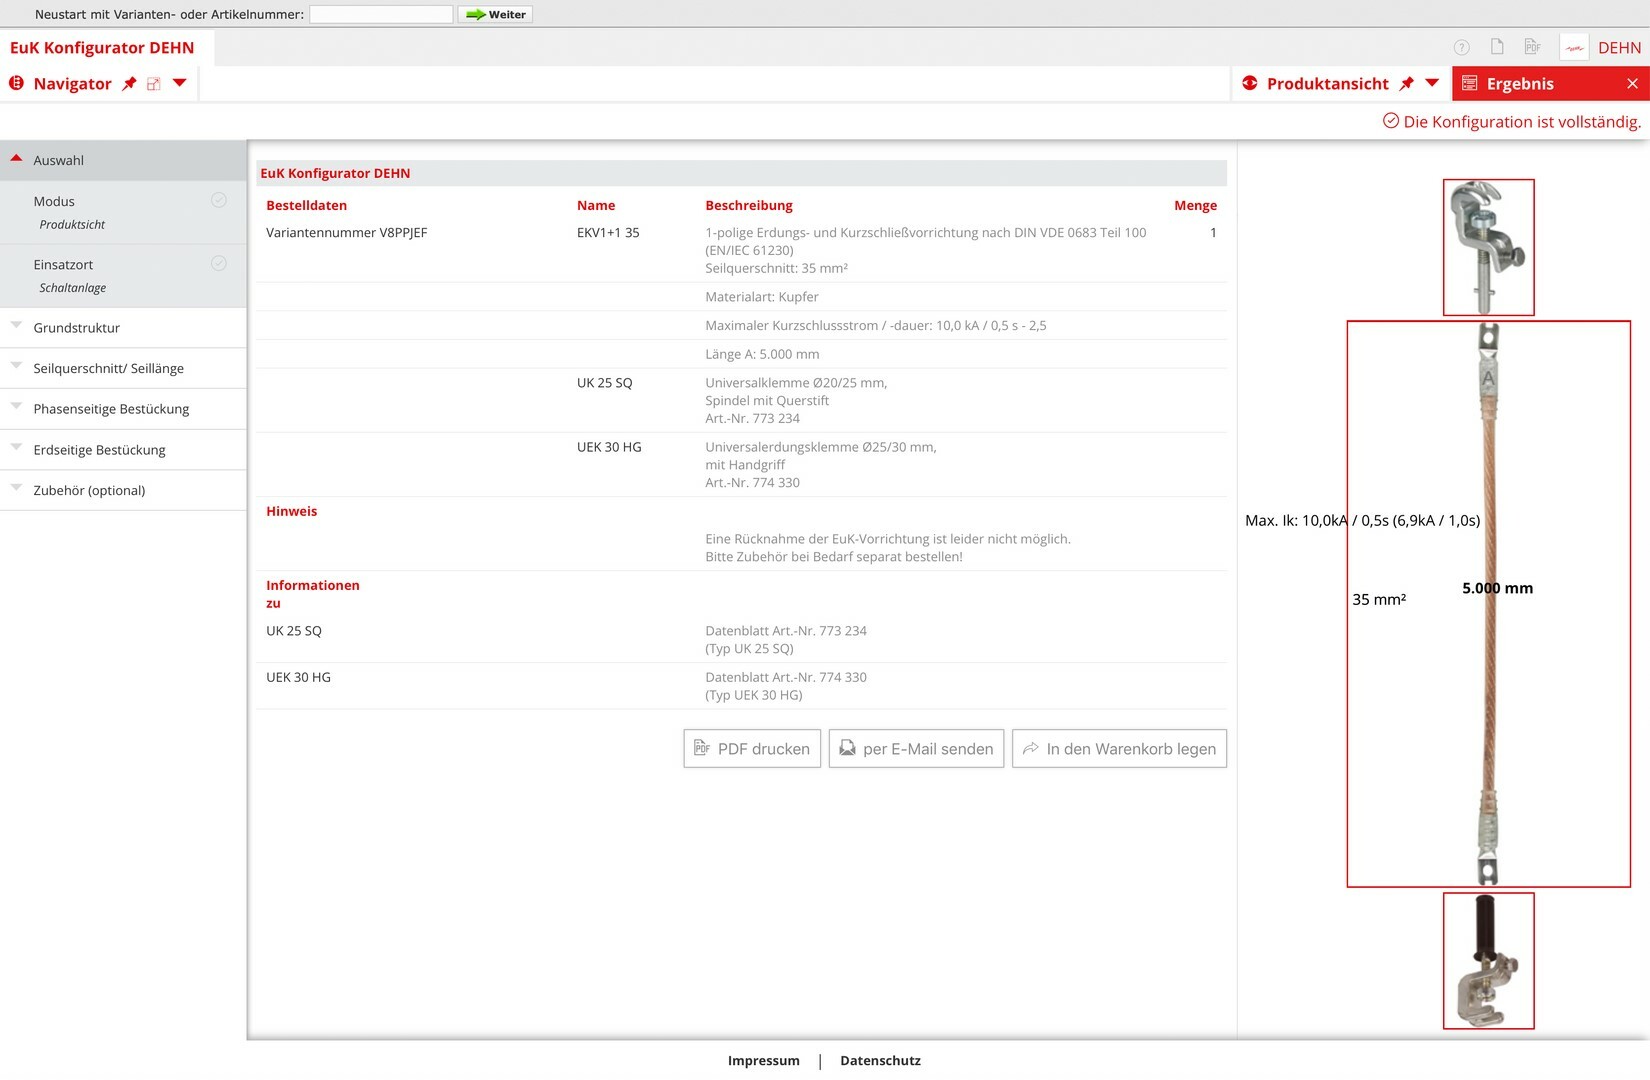Click the DEHN logo icon
Image resolution: width=1650 pixels, height=1080 pixels.
click(x=1574, y=47)
